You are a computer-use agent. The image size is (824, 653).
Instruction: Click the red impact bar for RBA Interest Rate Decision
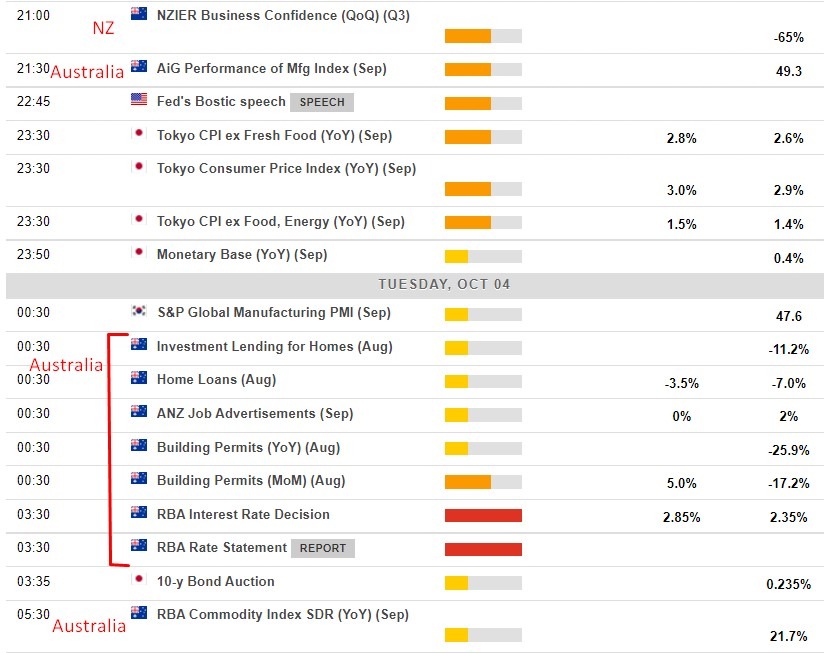(x=483, y=514)
